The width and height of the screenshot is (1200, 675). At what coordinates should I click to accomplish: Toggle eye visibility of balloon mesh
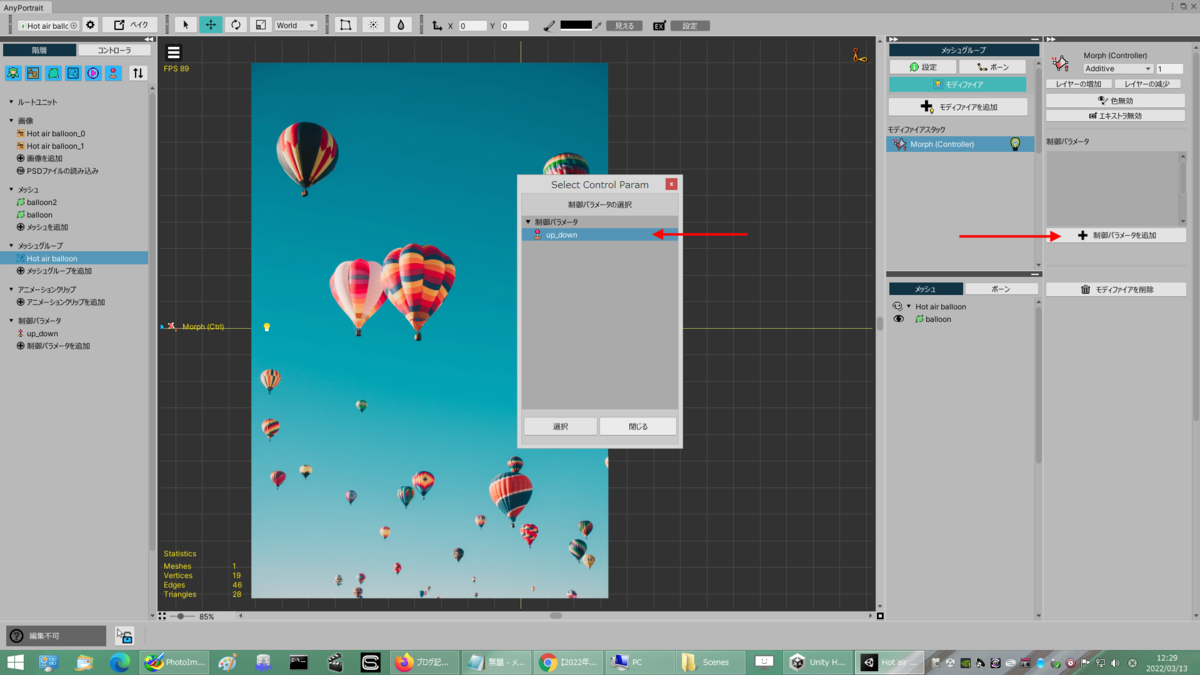click(x=898, y=319)
